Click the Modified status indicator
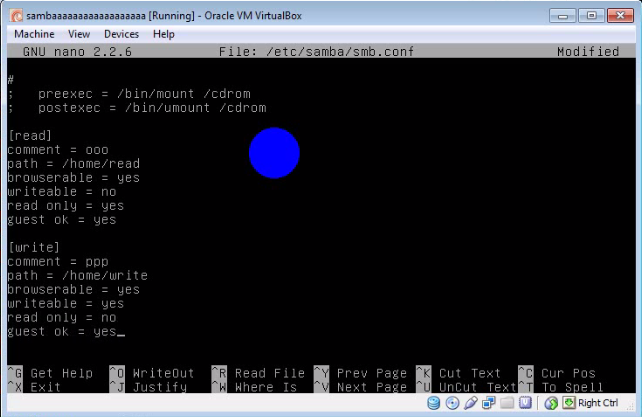 [588, 52]
